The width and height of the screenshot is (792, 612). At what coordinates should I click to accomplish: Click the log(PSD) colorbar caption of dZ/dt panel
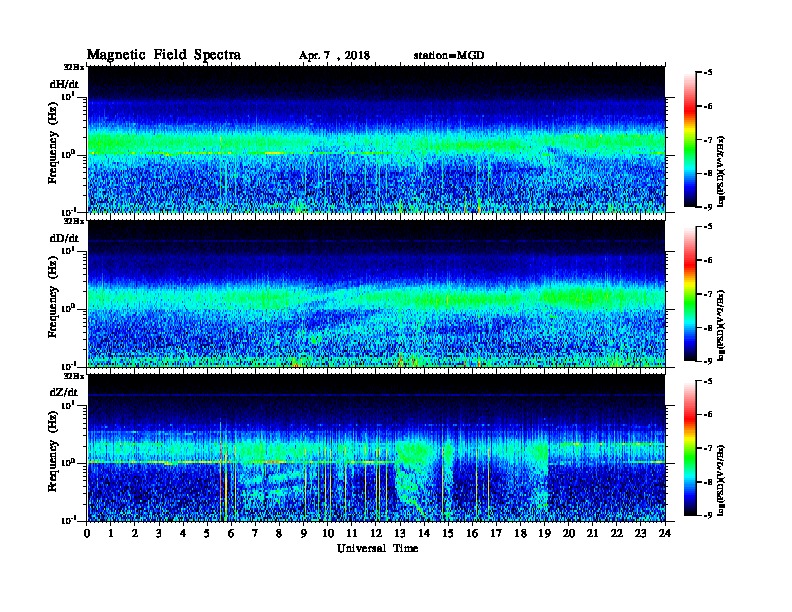721,480
